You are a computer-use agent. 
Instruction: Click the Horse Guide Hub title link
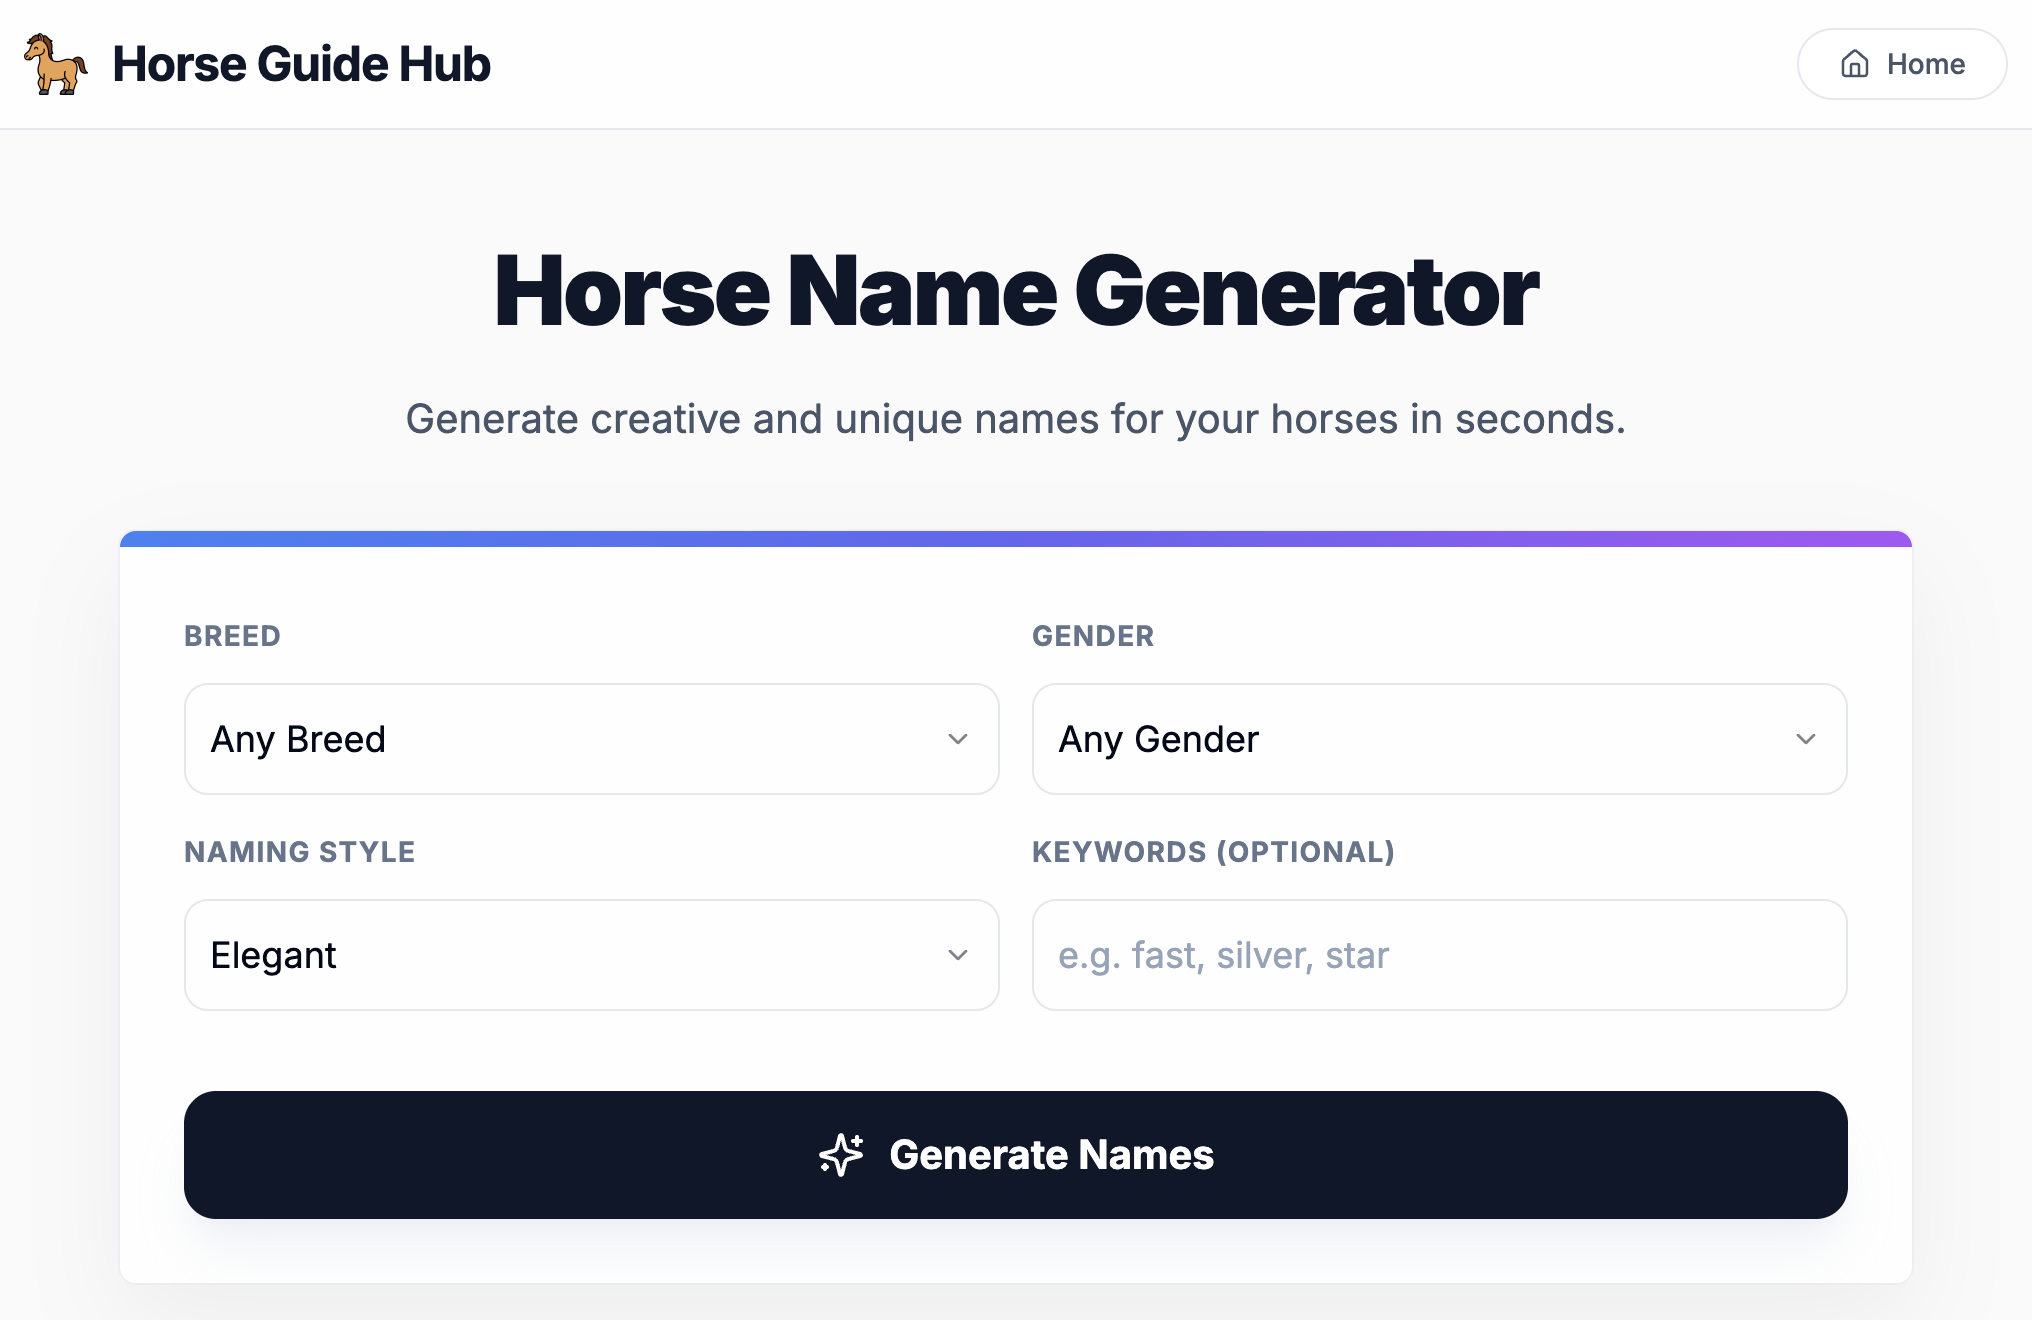click(301, 64)
